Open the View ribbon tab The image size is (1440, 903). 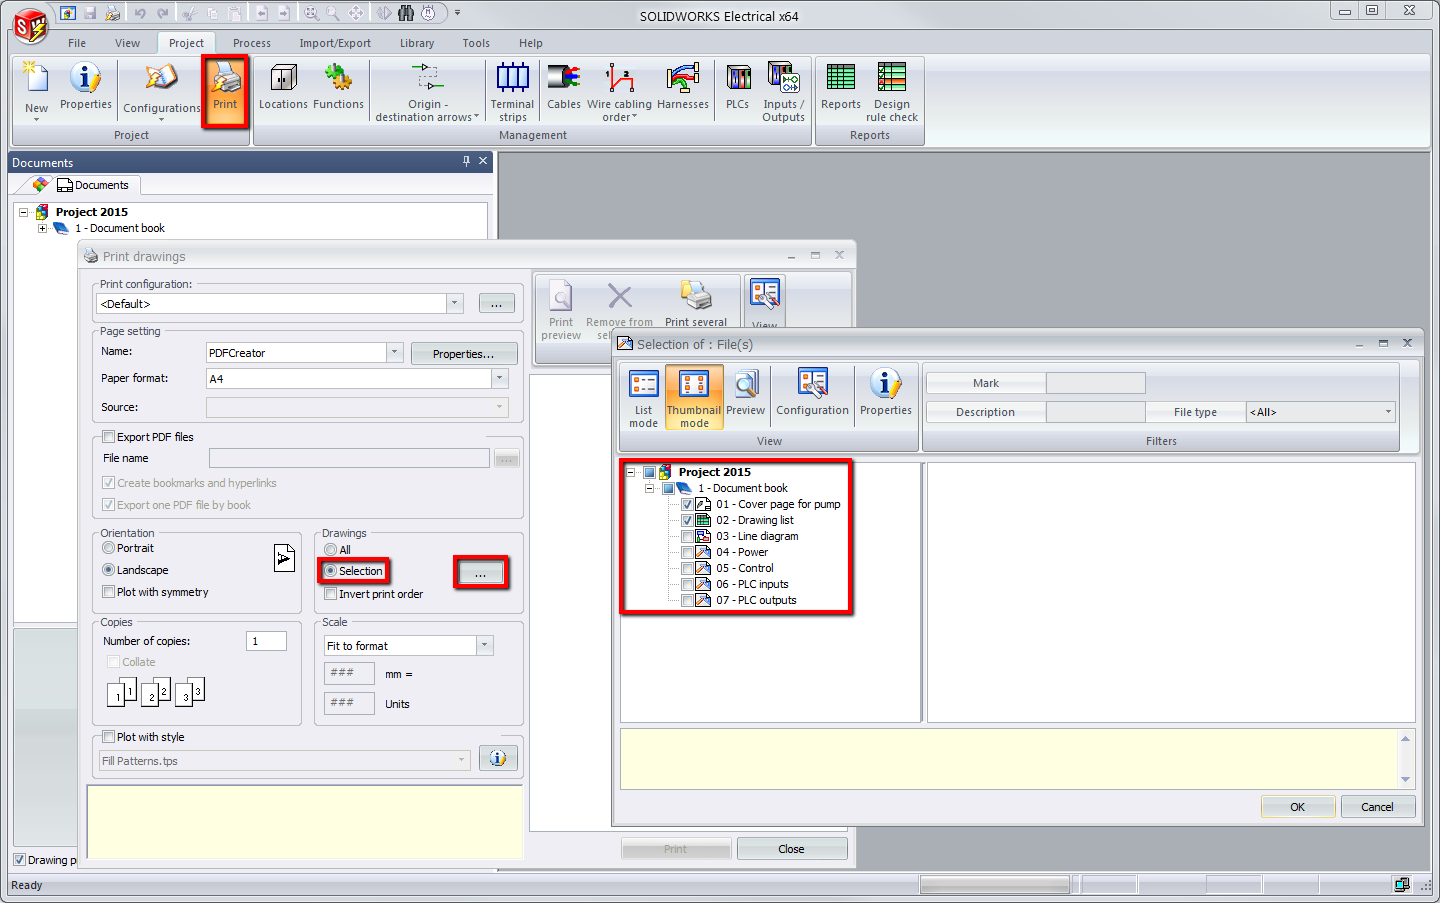[127, 43]
